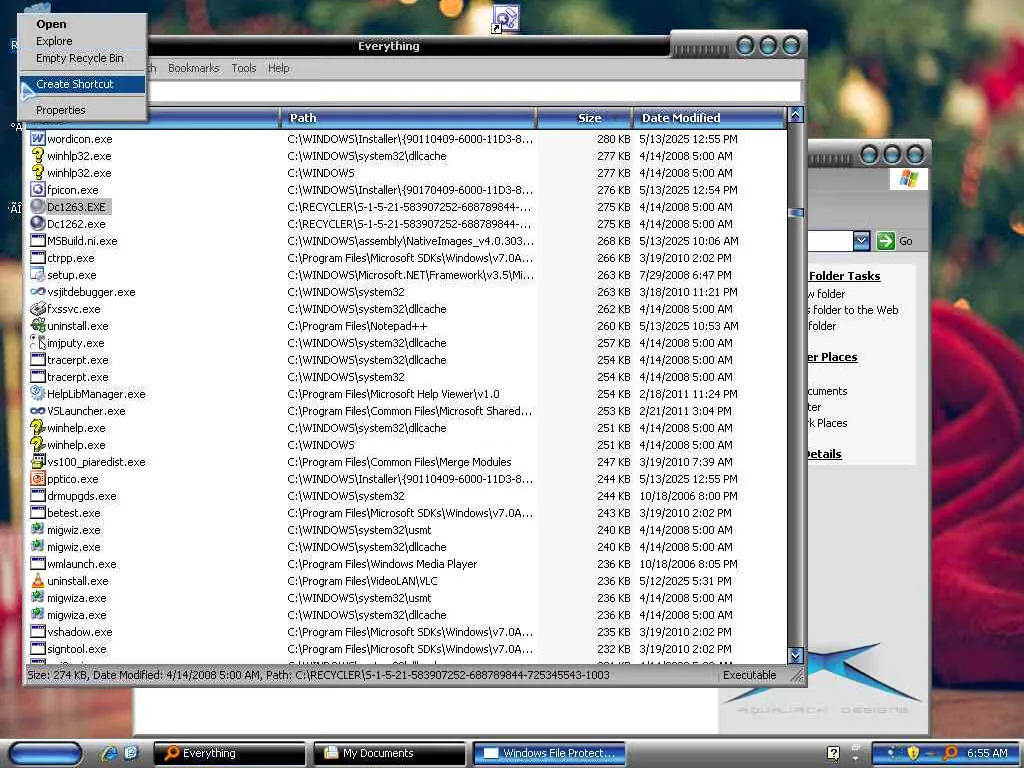Select the MSBuild.ni.exe icon

38,240
